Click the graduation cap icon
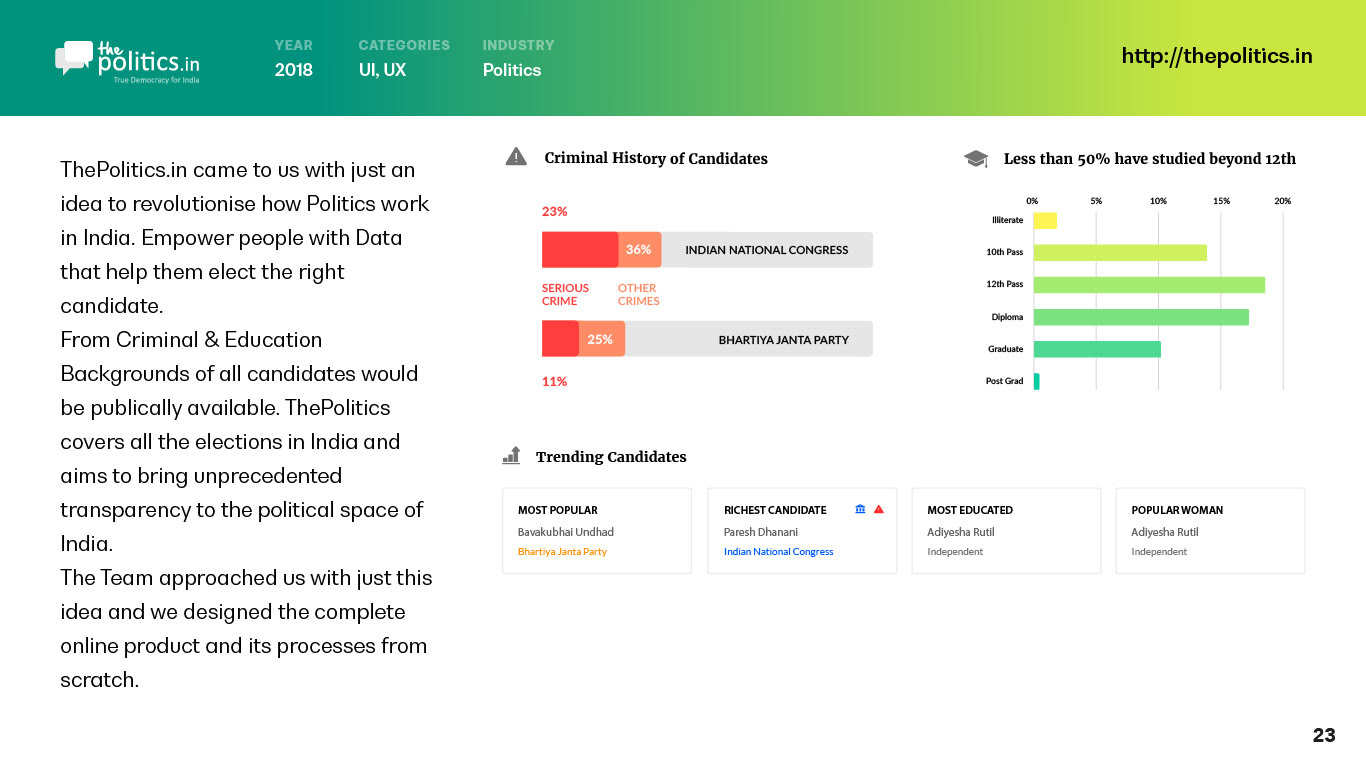The image size is (1366, 768). 975,159
